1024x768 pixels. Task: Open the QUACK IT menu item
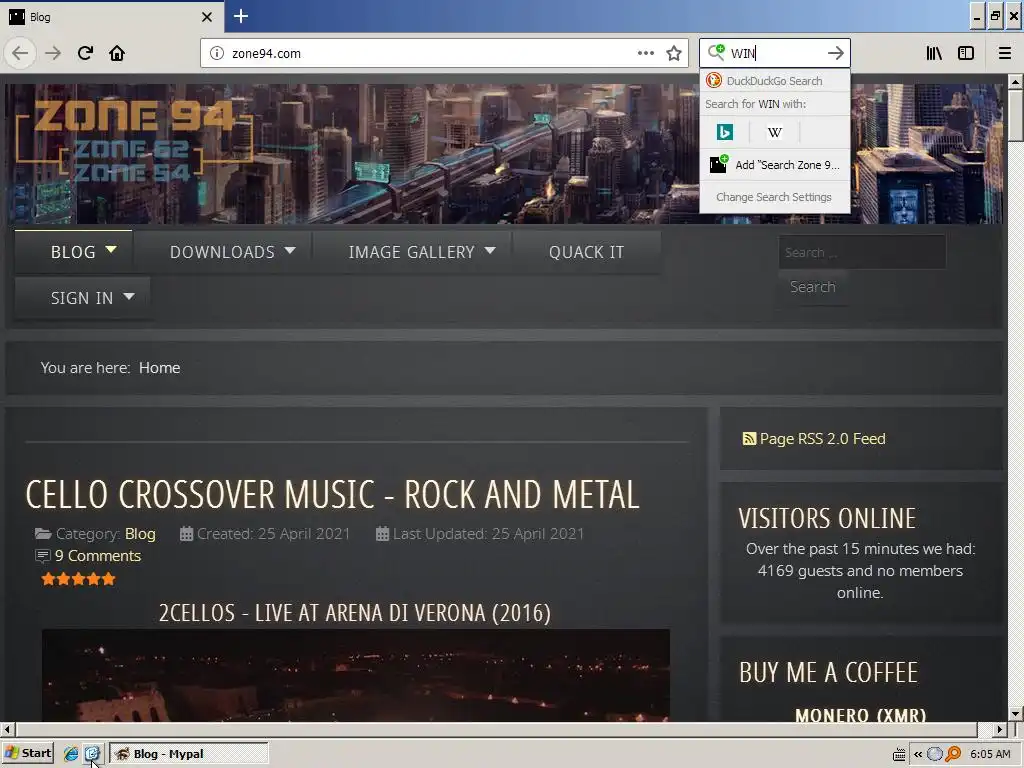pos(586,252)
